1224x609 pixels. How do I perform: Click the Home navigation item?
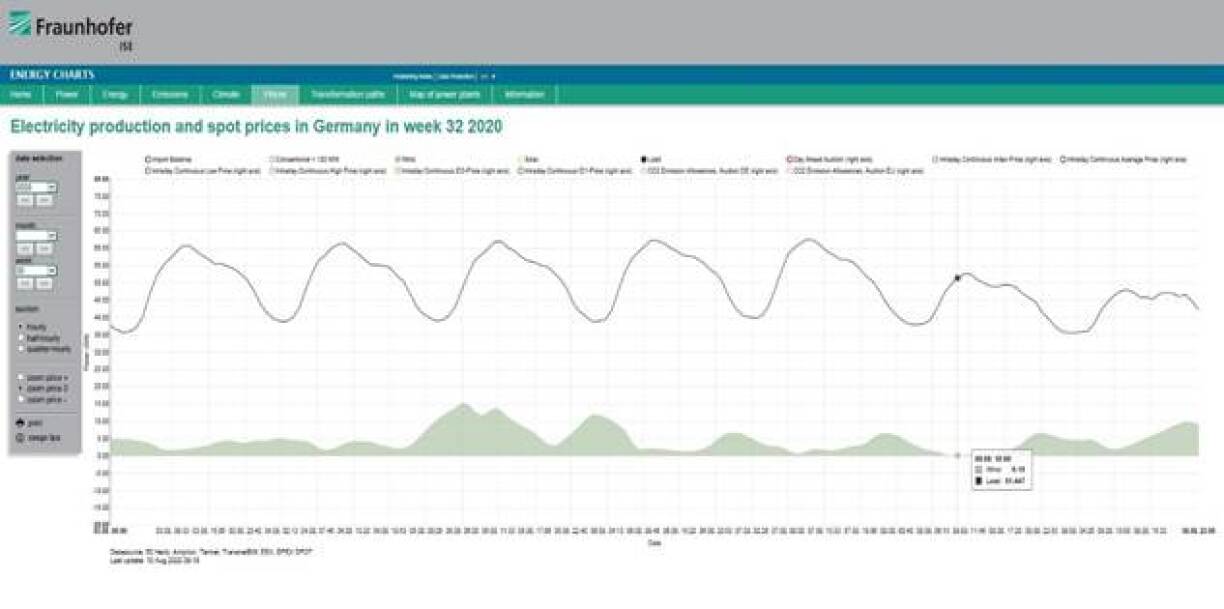[20, 95]
